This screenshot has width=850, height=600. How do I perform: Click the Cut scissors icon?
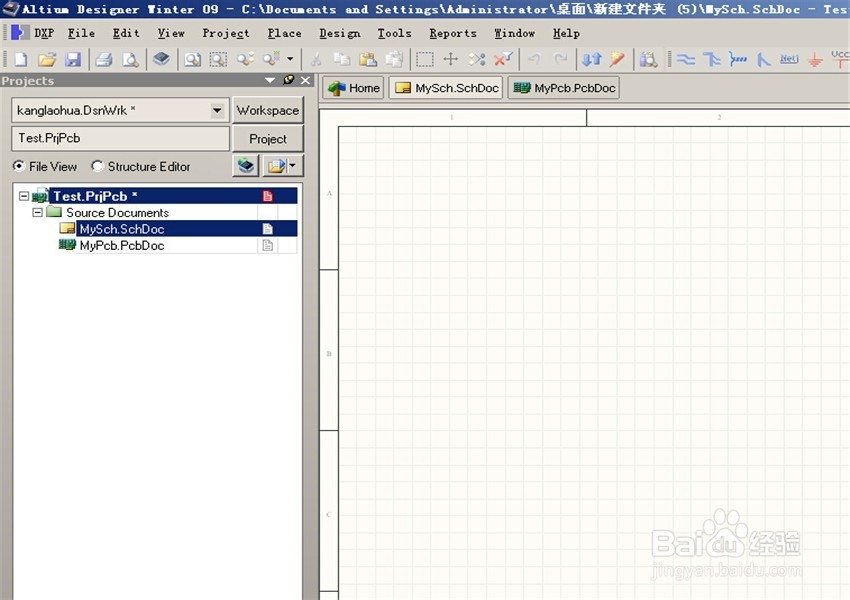click(316, 59)
